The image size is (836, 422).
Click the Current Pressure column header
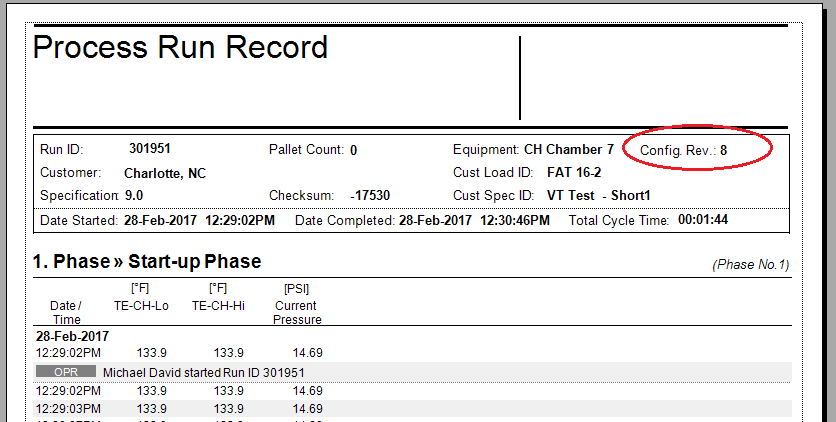(x=297, y=312)
